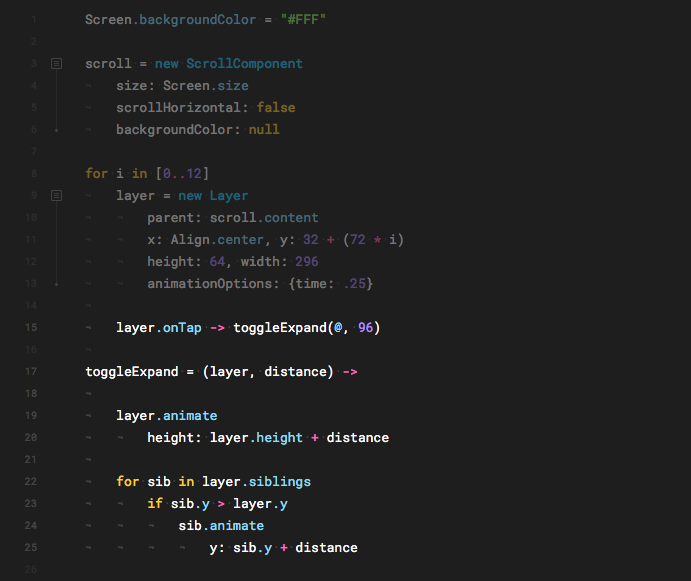Click the if keyword on line 23
Image resolution: width=691 pixels, height=581 pixels.
(x=155, y=503)
